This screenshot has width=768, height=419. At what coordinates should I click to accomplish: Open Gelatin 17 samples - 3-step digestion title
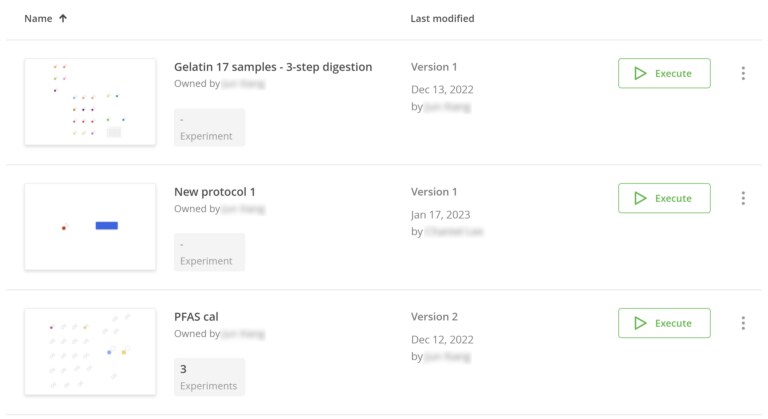click(273, 67)
